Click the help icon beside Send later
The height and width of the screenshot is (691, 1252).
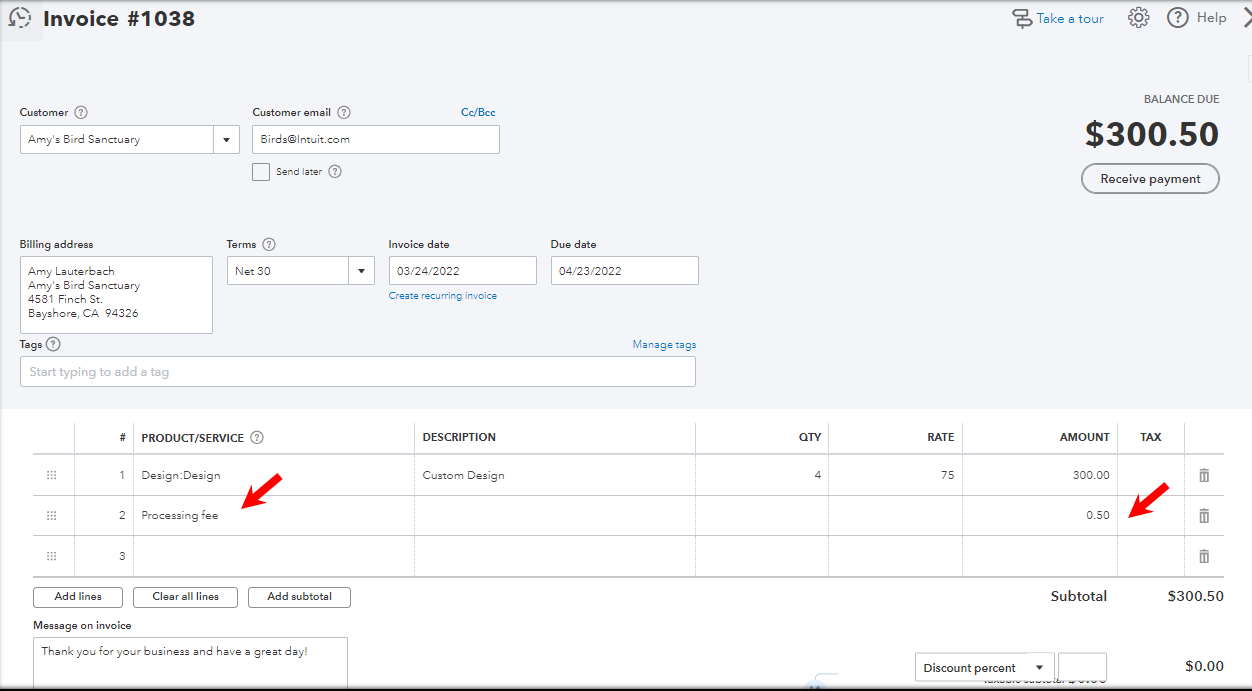(334, 172)
